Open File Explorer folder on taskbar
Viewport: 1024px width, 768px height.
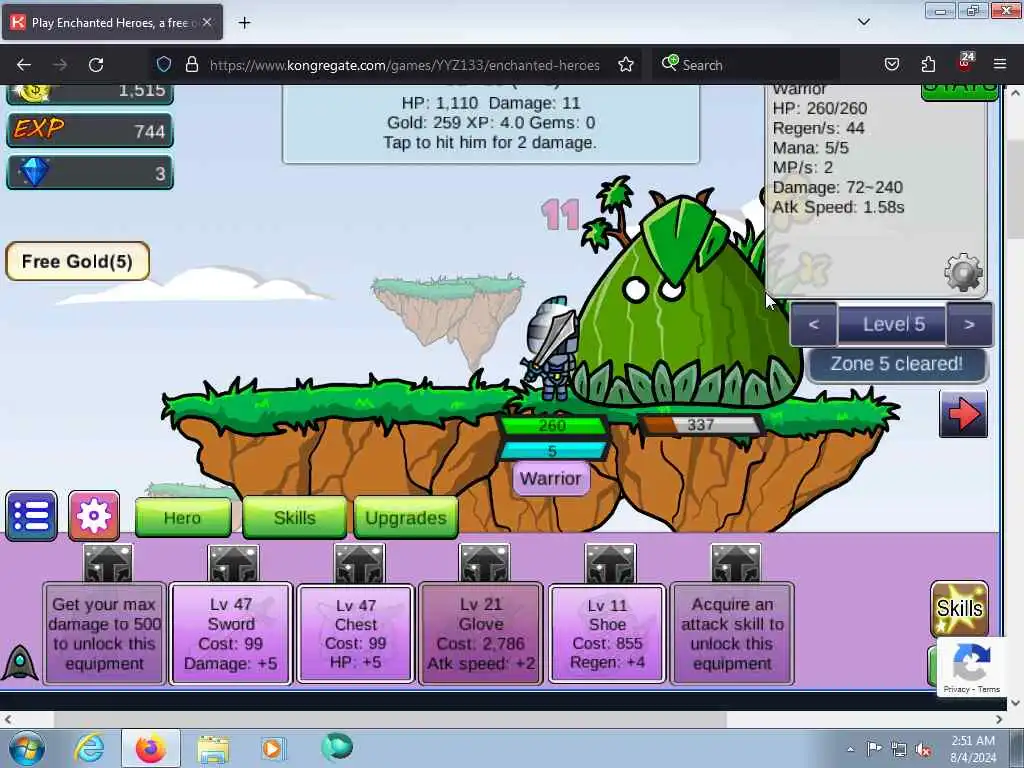pyautogui.click(x=213, y=750)
